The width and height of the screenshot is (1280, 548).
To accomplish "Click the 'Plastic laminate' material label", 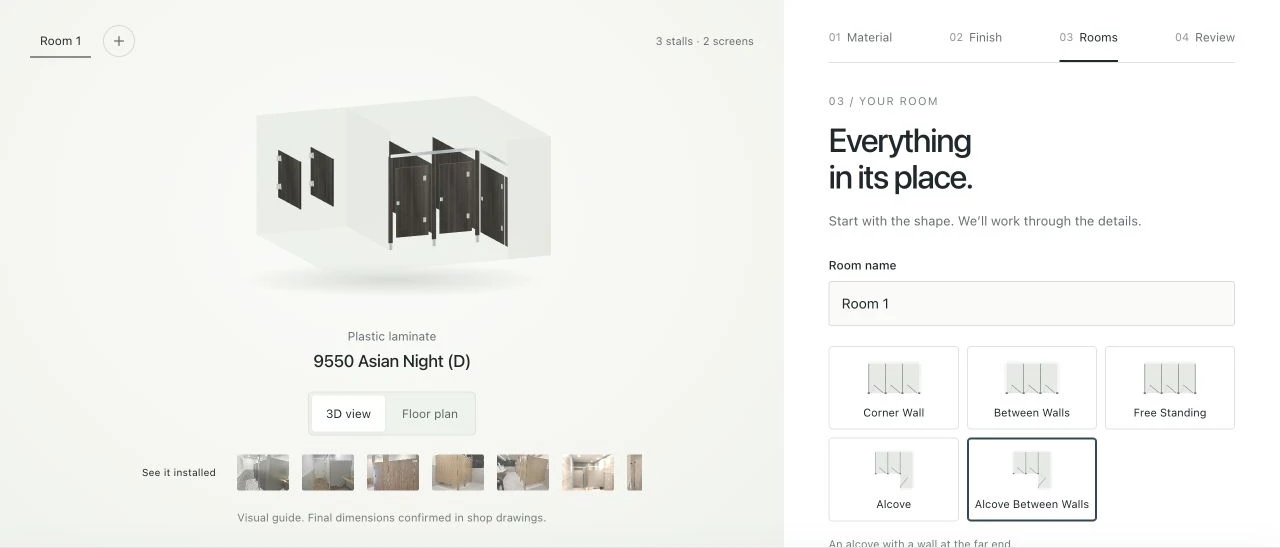I will 392,336.
